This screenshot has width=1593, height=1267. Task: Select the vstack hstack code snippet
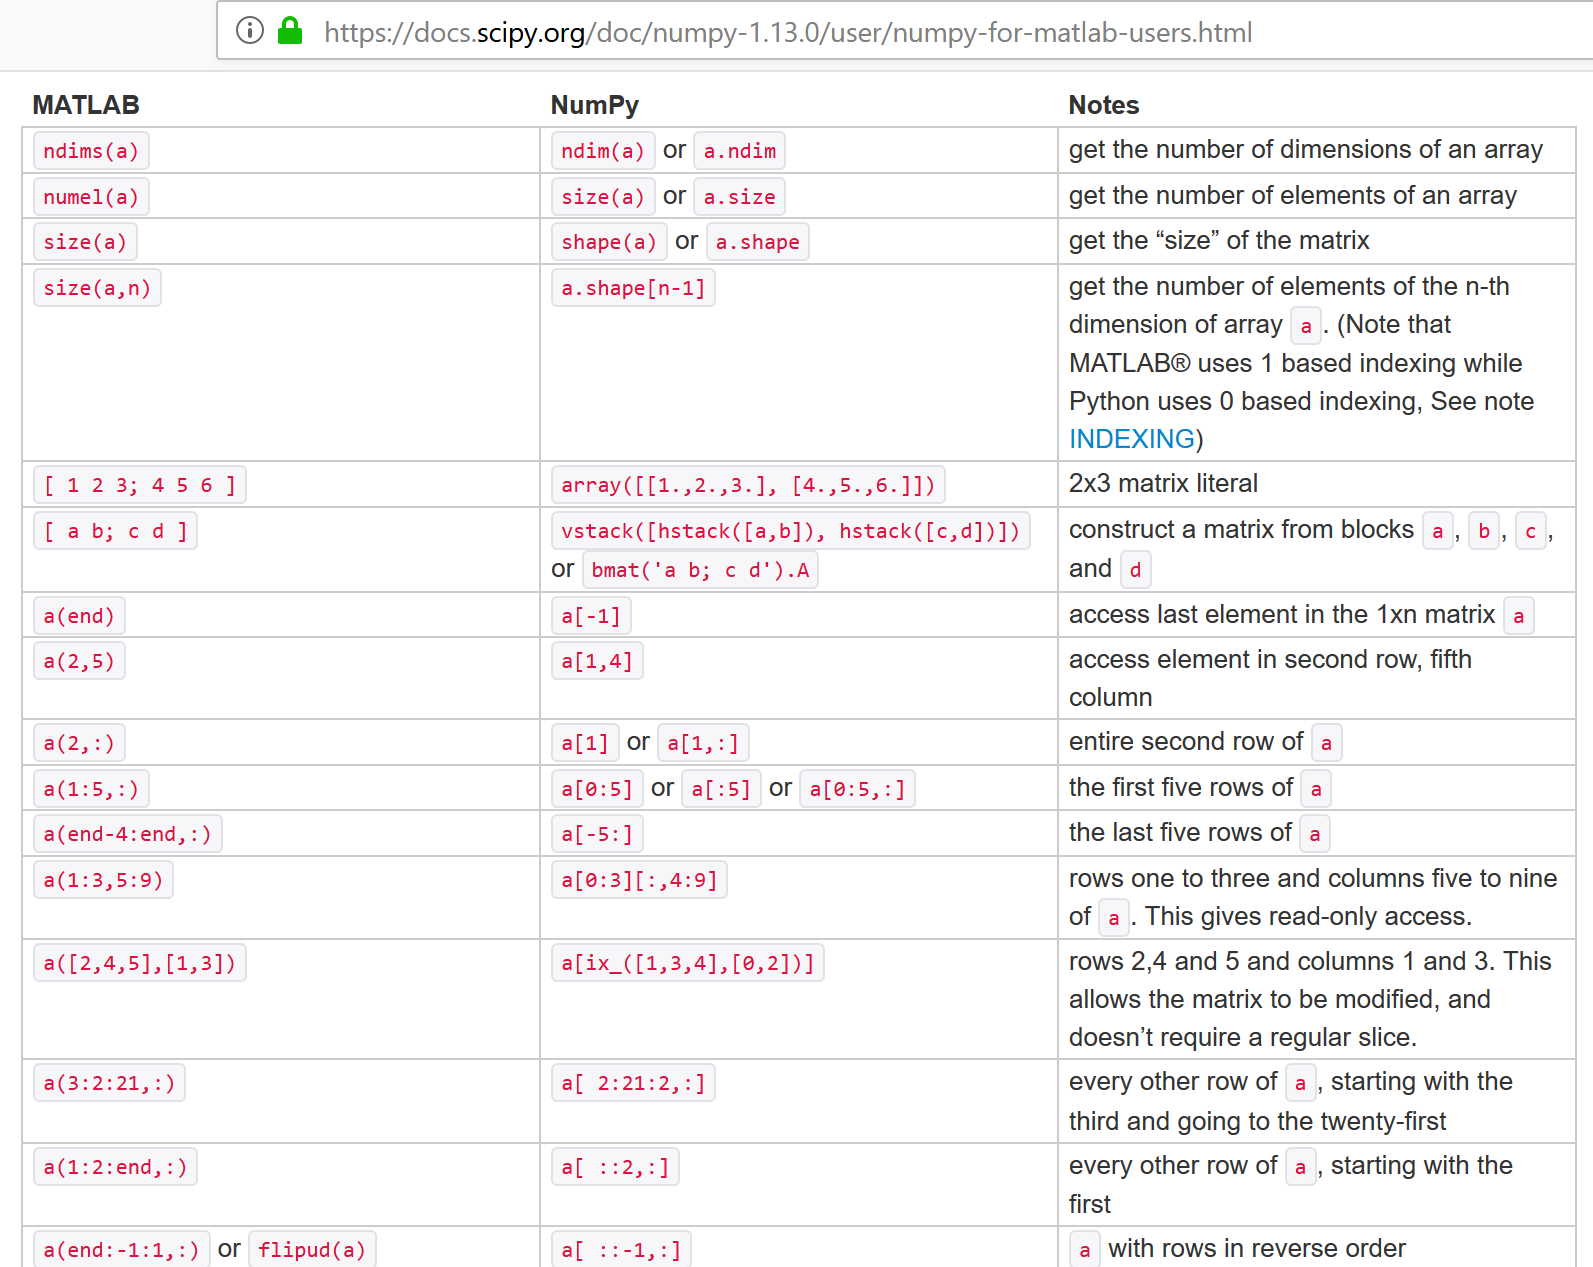pos(790,531)
